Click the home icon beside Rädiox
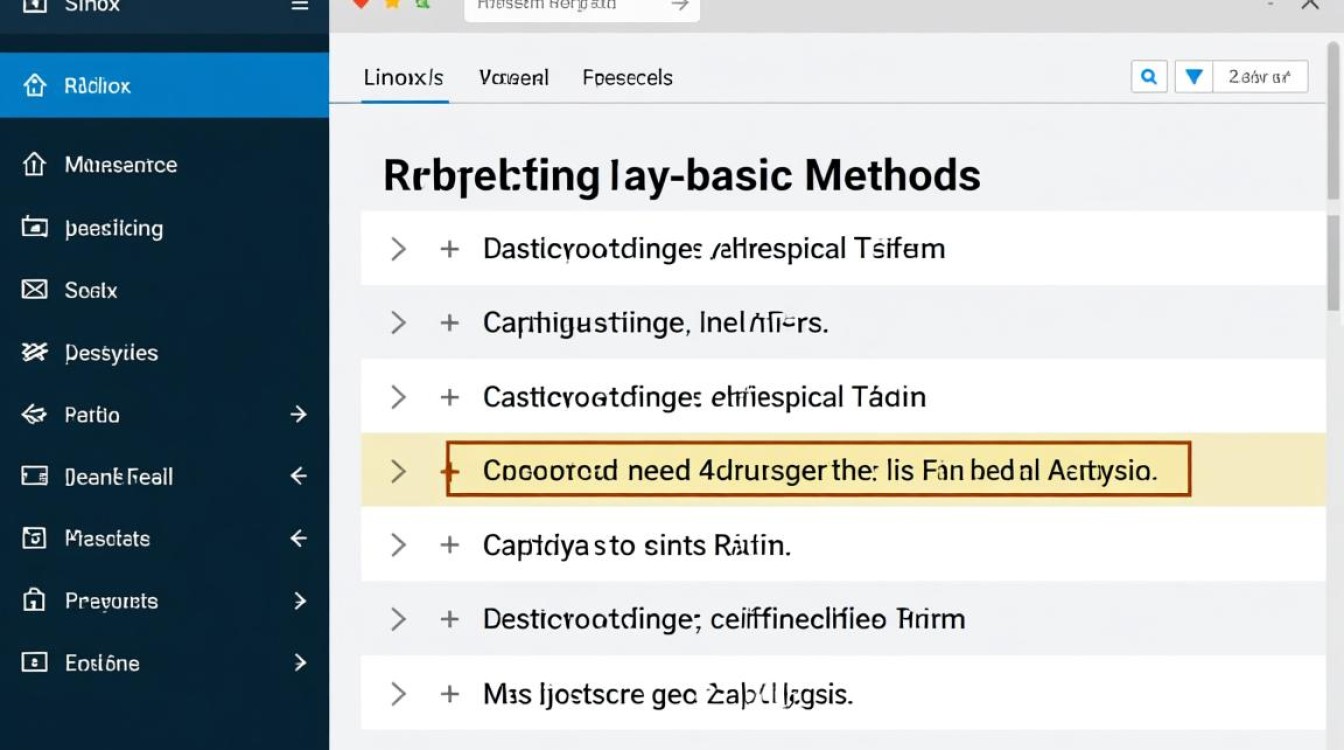The image size is (1344, 750). (34, 86)
